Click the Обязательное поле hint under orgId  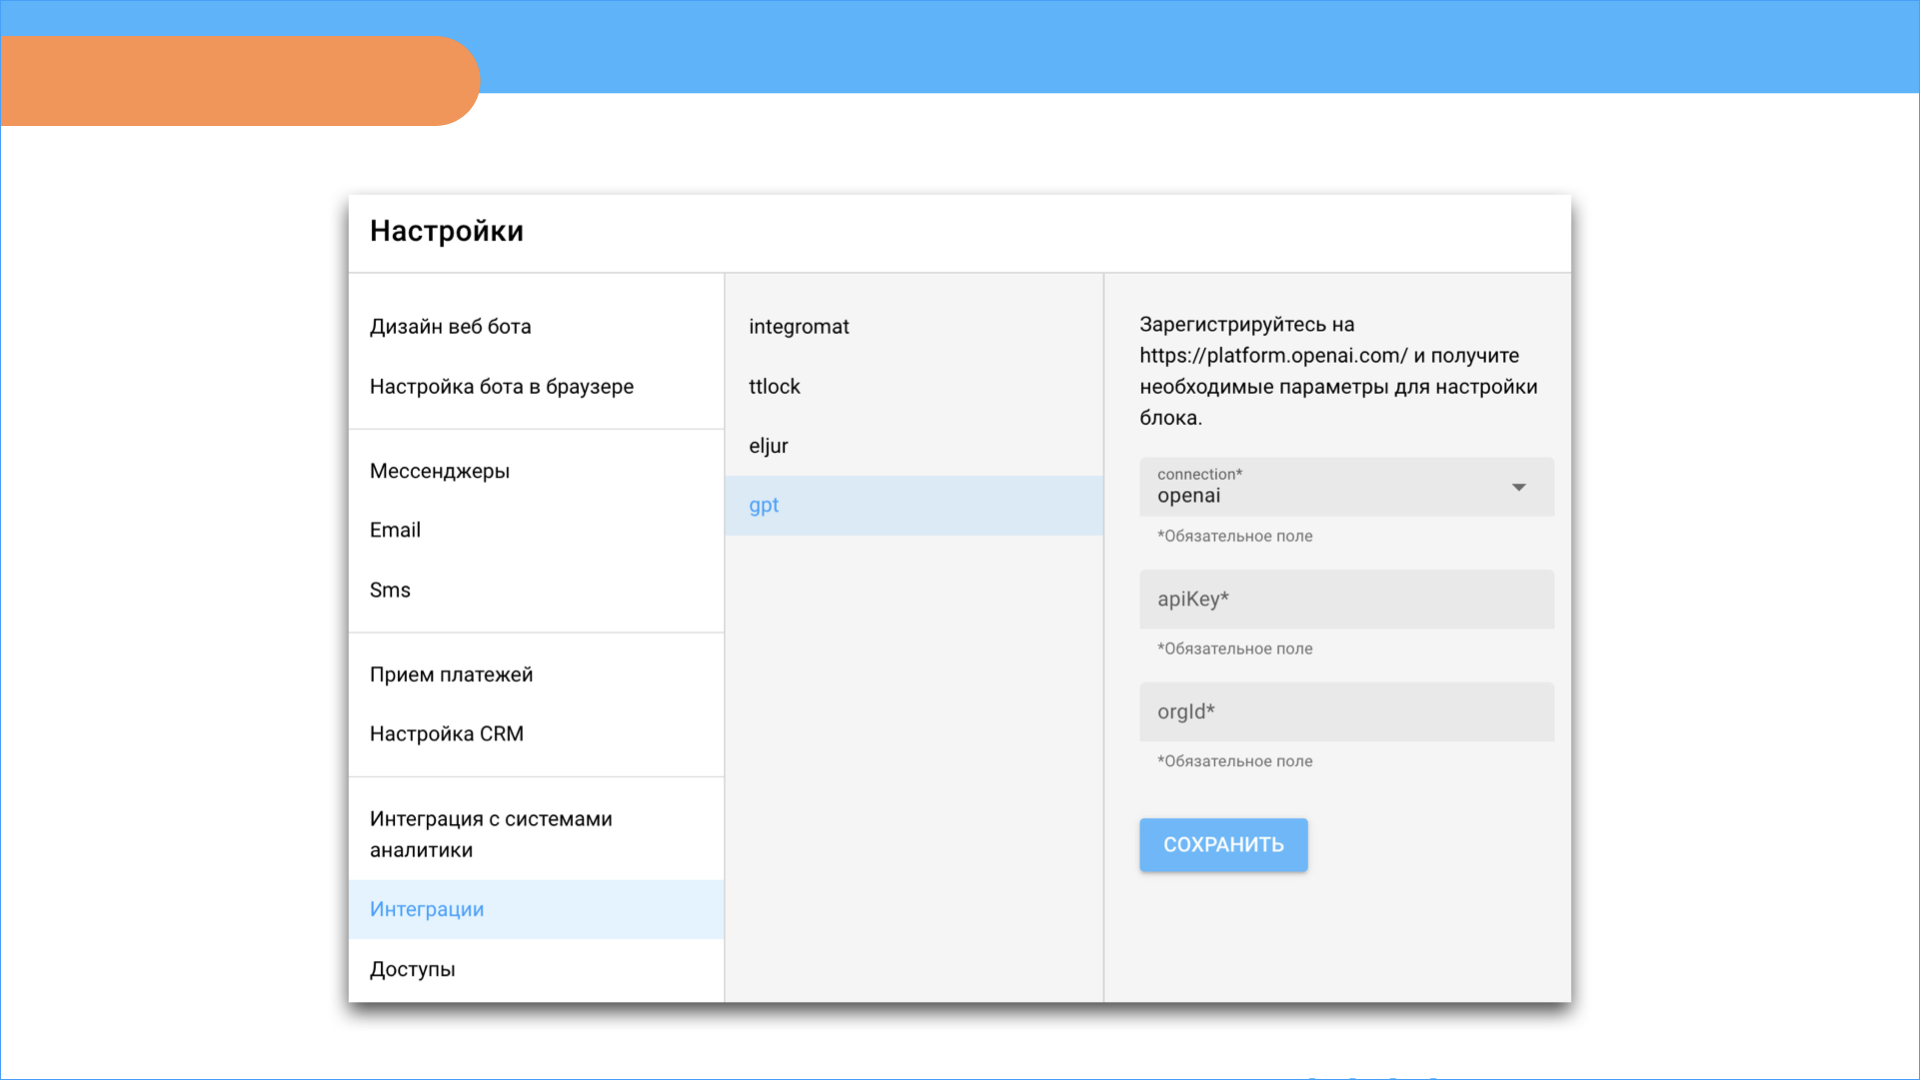[1235, 761]
